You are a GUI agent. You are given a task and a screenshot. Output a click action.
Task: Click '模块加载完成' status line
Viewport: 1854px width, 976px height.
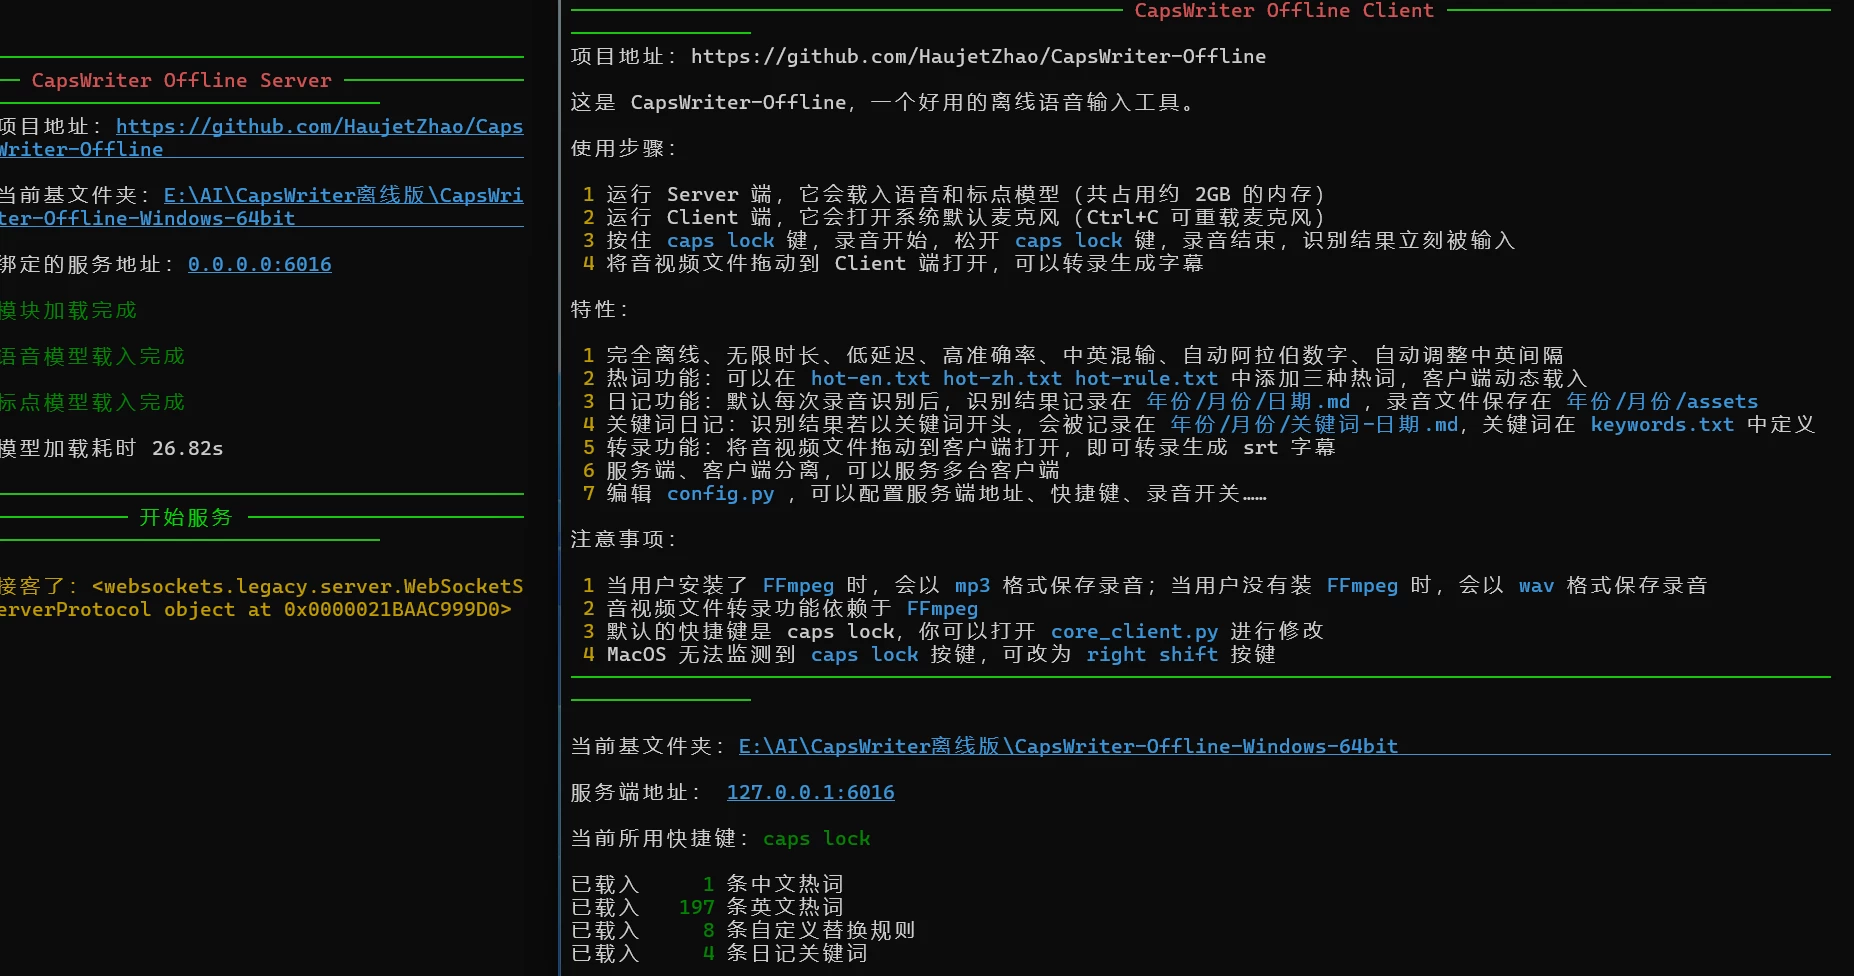pos(68,311)
